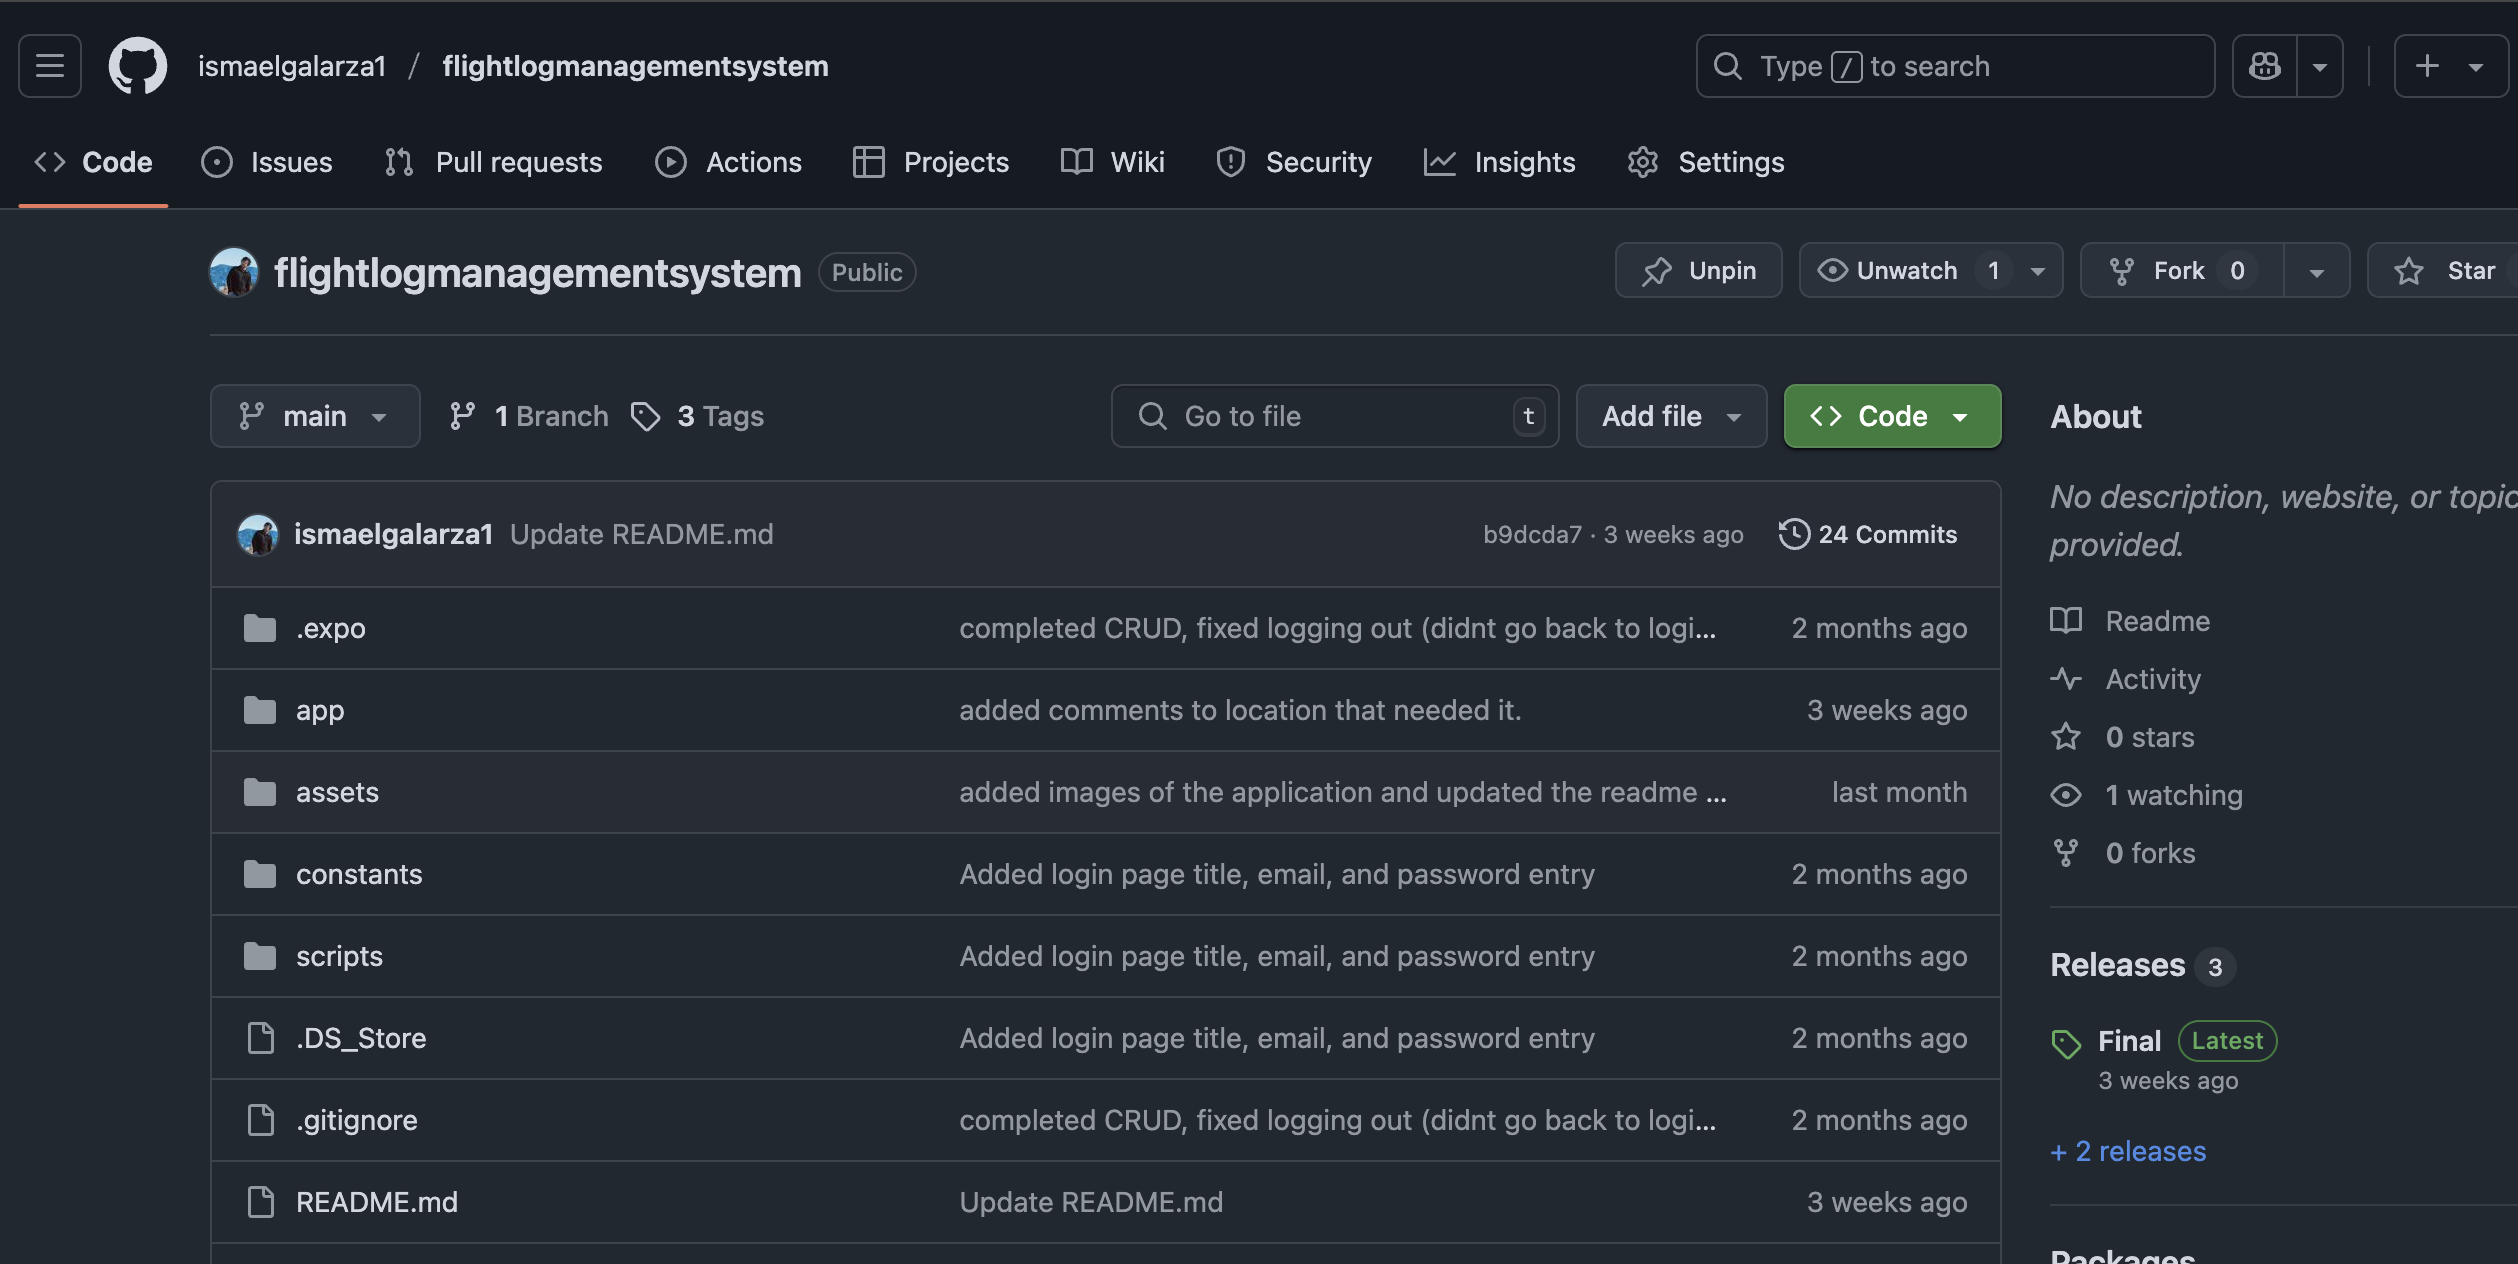Open the constants folder icon
Viewport: 2518px width, 1264px height.
tap(260, 874)
